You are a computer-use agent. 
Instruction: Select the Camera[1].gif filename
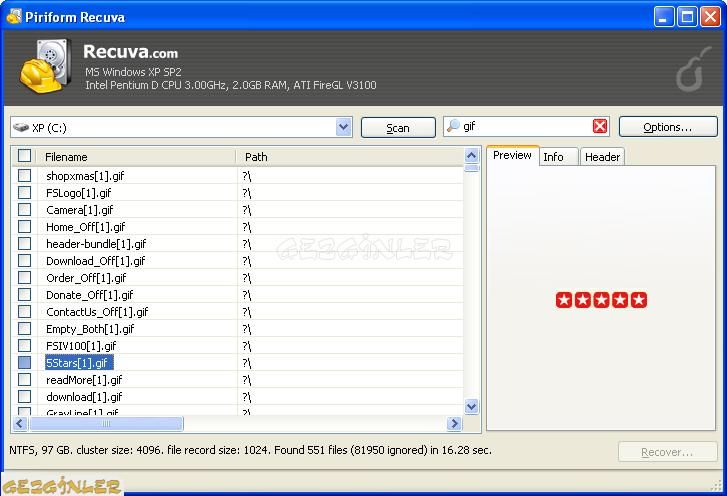pos(80,210)
